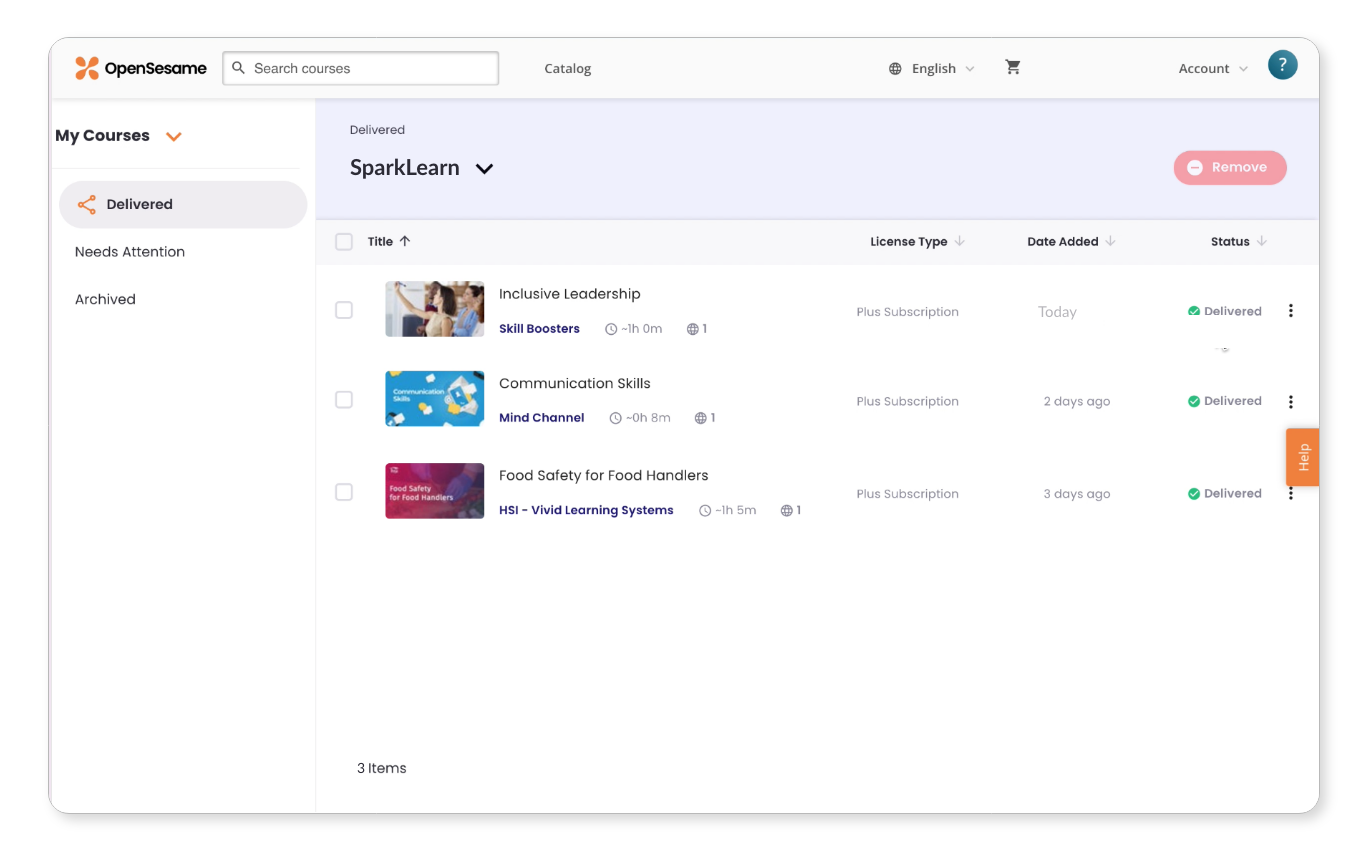Click the '2 days ago' date cell
1368x851 pixels.
[1077, 401]
